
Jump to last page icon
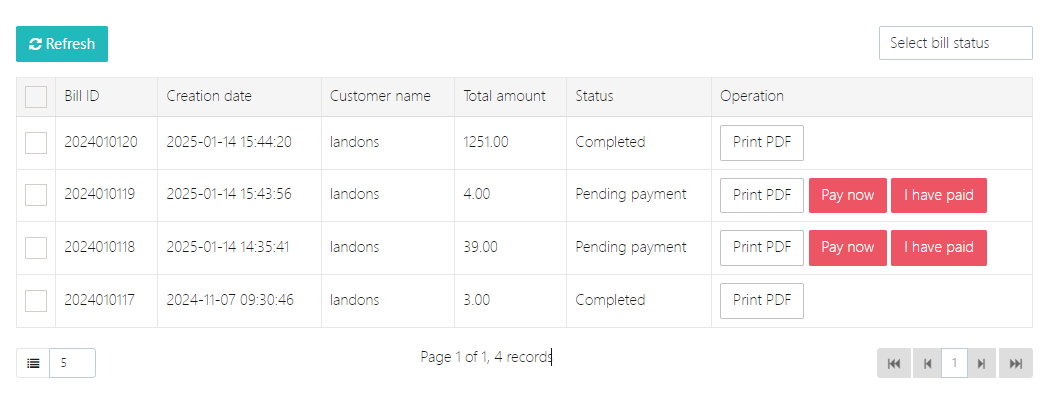point(1015,363)
